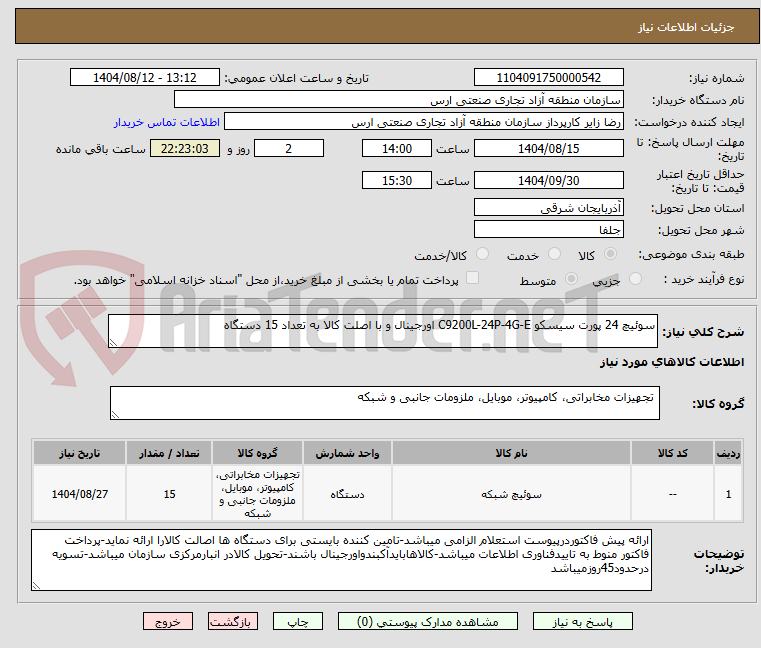Click the deadline time field 14:00
The width and height of the screenshot is (761, 648).
(397, 149)
